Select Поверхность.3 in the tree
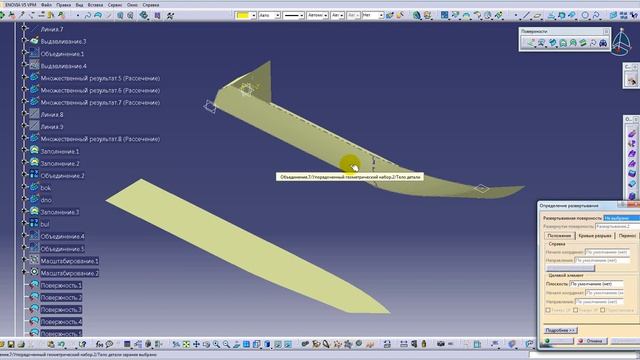The image size is (640, 360). click(61, 310)
